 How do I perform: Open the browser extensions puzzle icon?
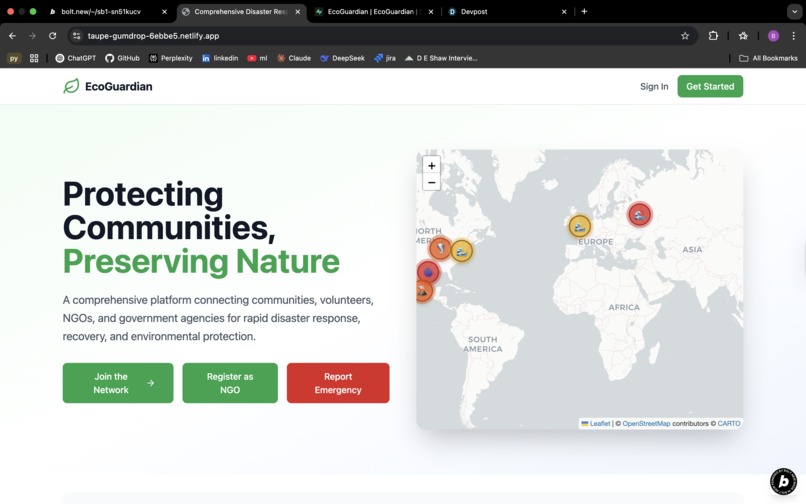pyautogui.click(x=713, y=35)
